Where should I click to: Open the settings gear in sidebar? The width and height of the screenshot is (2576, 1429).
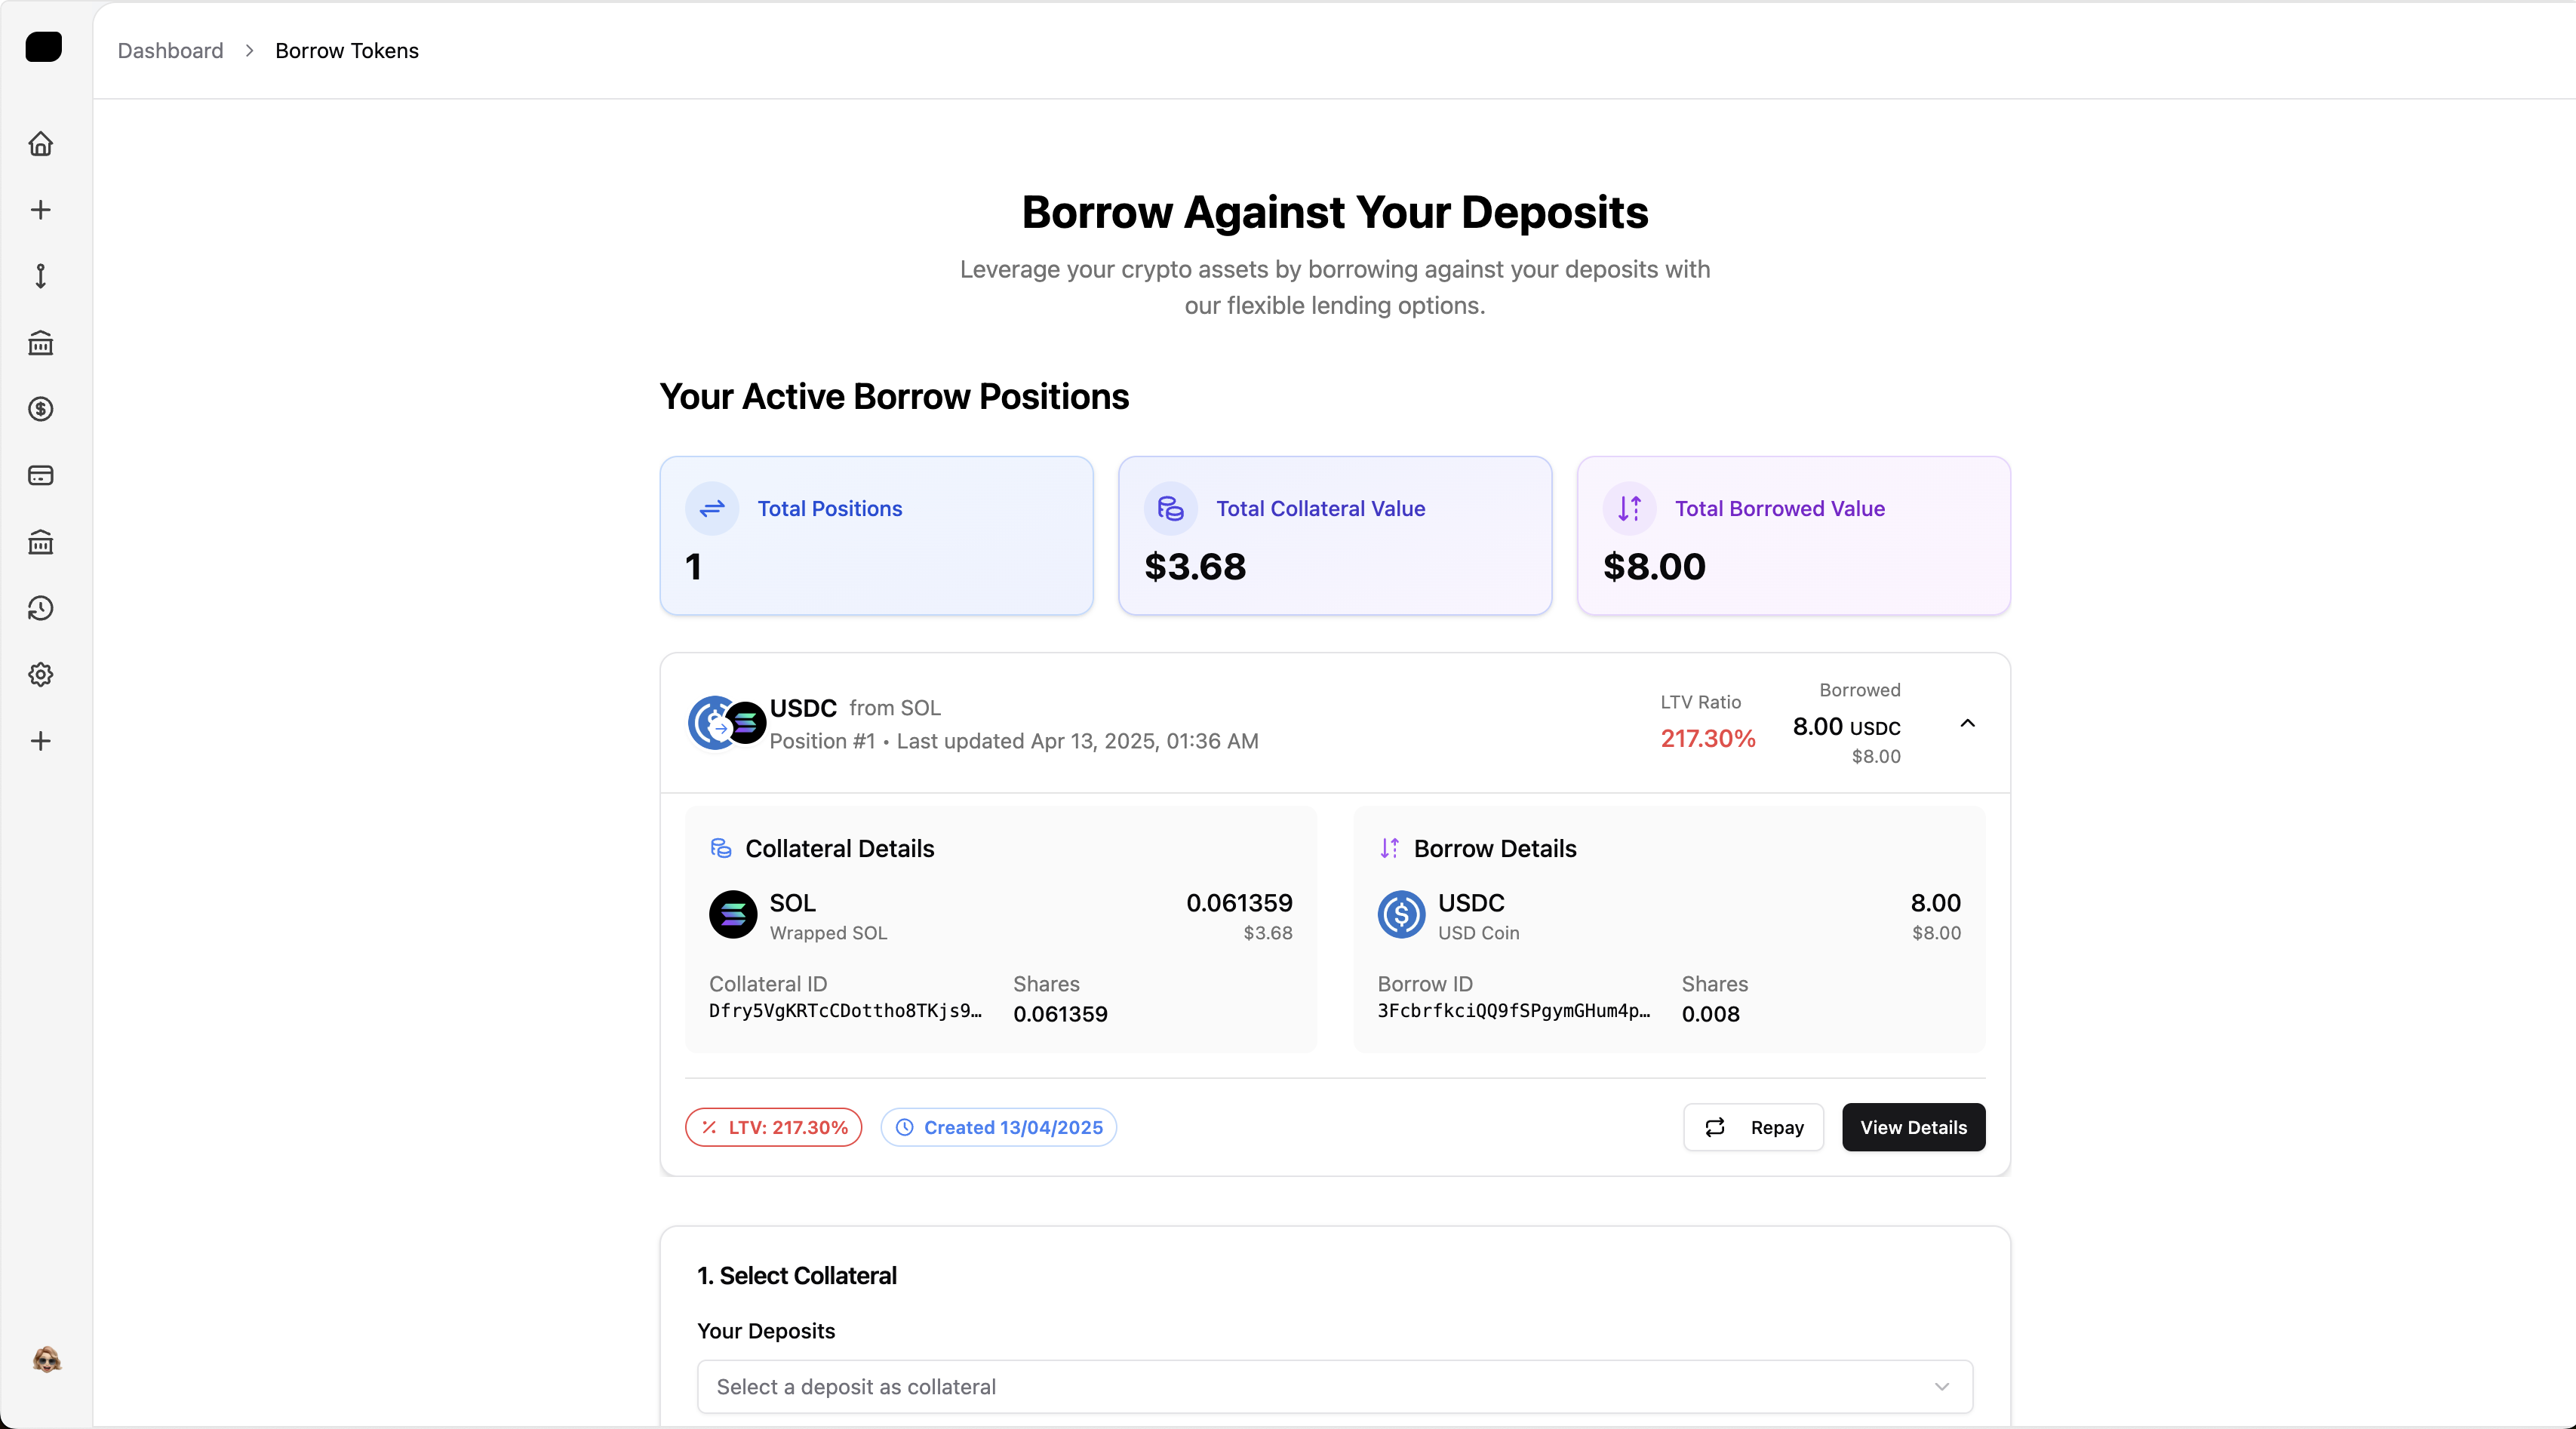pyautogui.click(x=41, y=674)
